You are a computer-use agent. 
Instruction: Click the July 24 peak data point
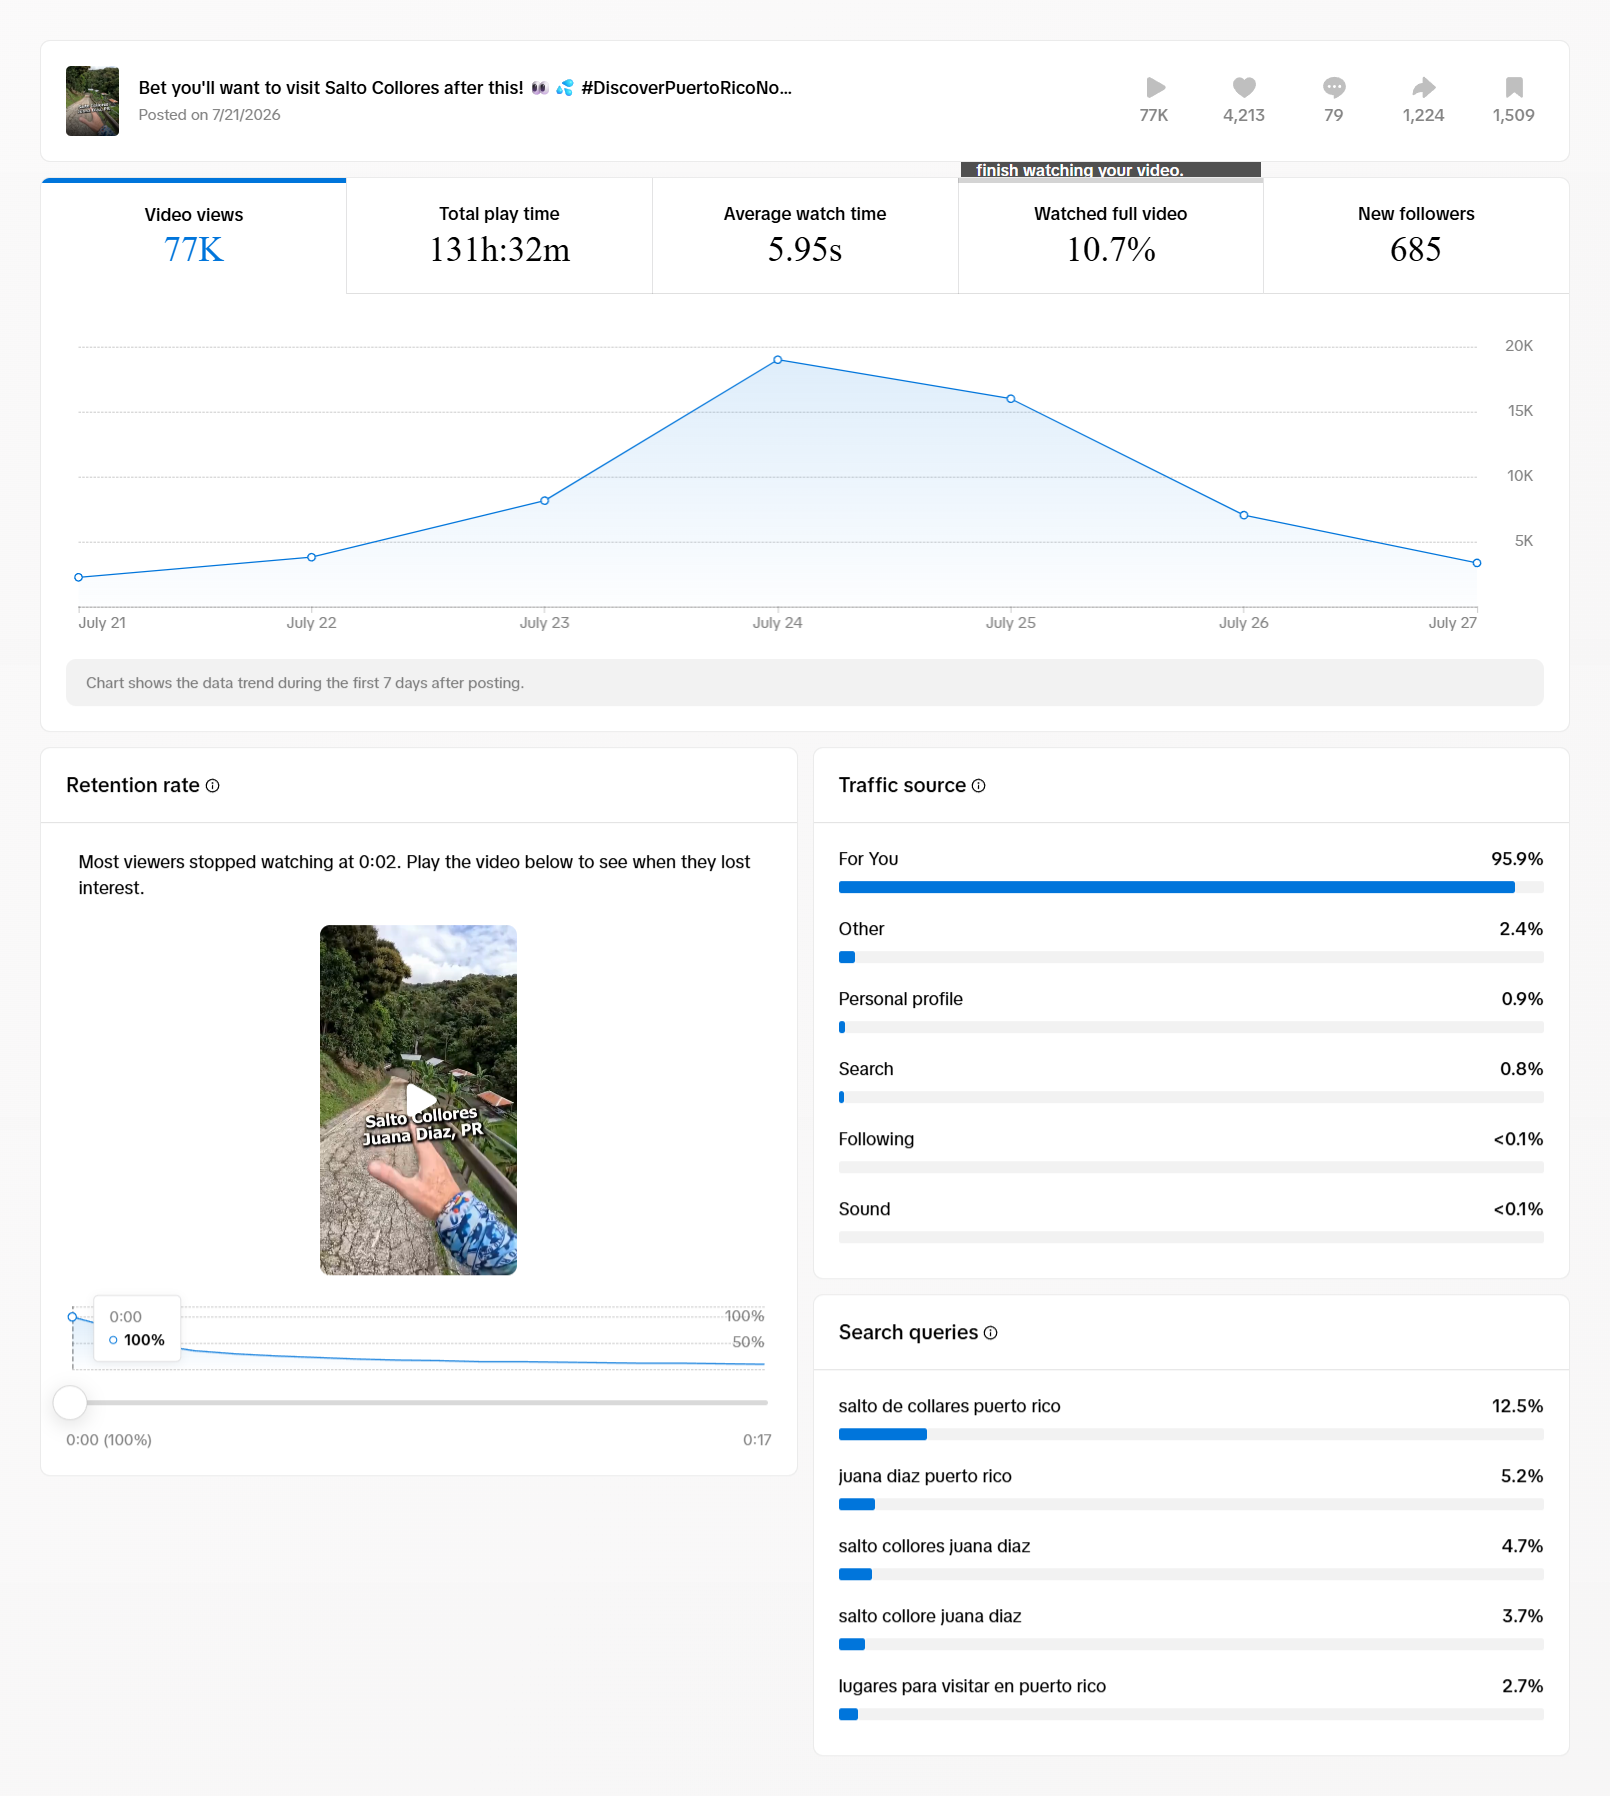click(778, 360)
